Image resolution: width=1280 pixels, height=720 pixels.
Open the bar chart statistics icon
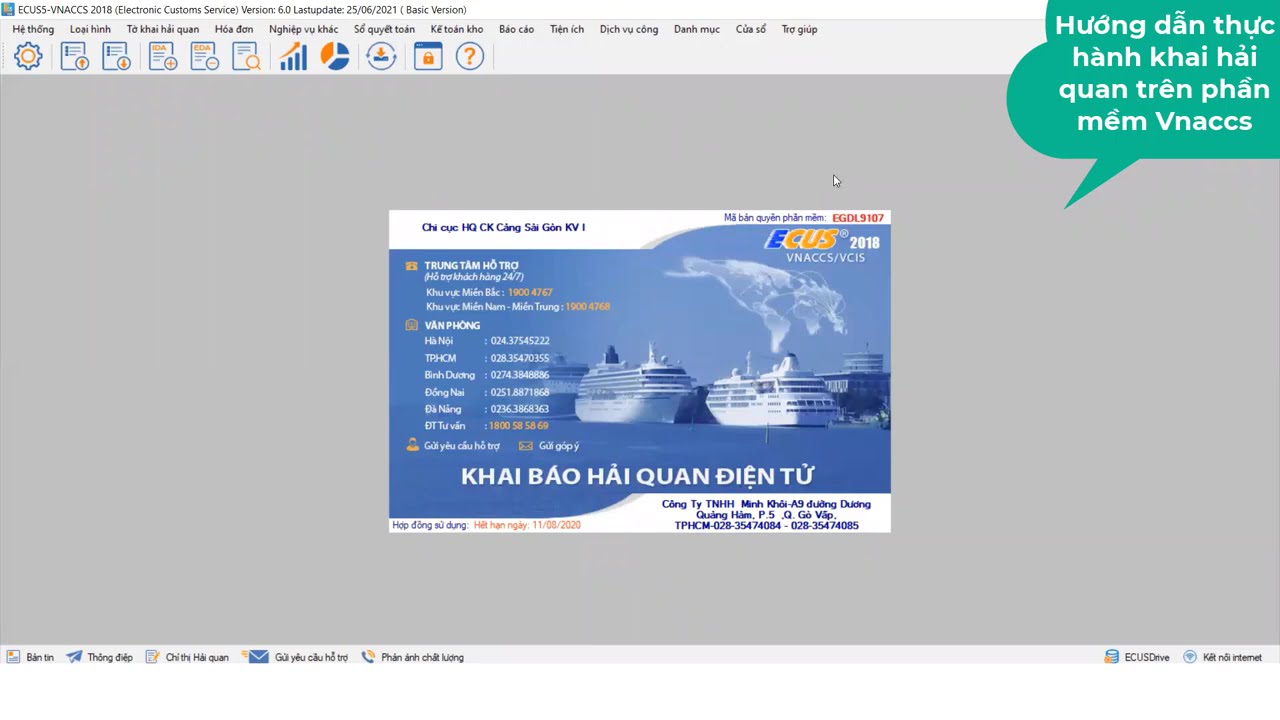(x=293, y=56)
